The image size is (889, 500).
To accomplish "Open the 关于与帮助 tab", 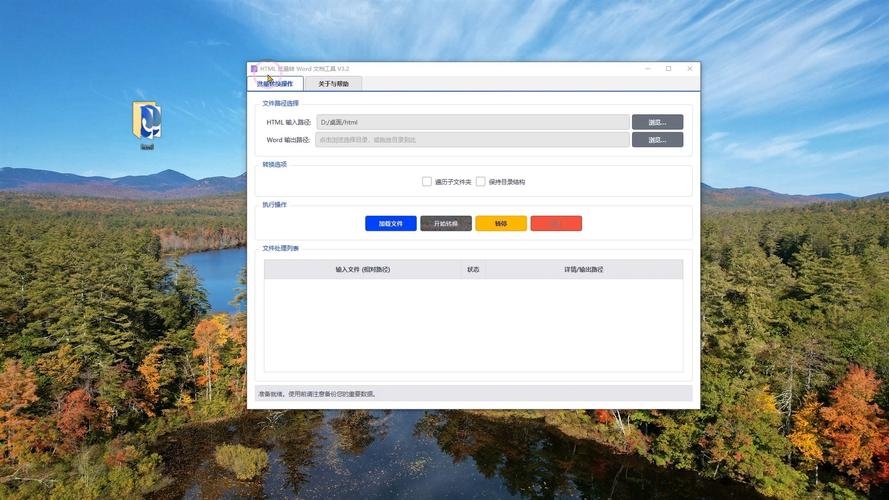I will [x=333, y=84].
